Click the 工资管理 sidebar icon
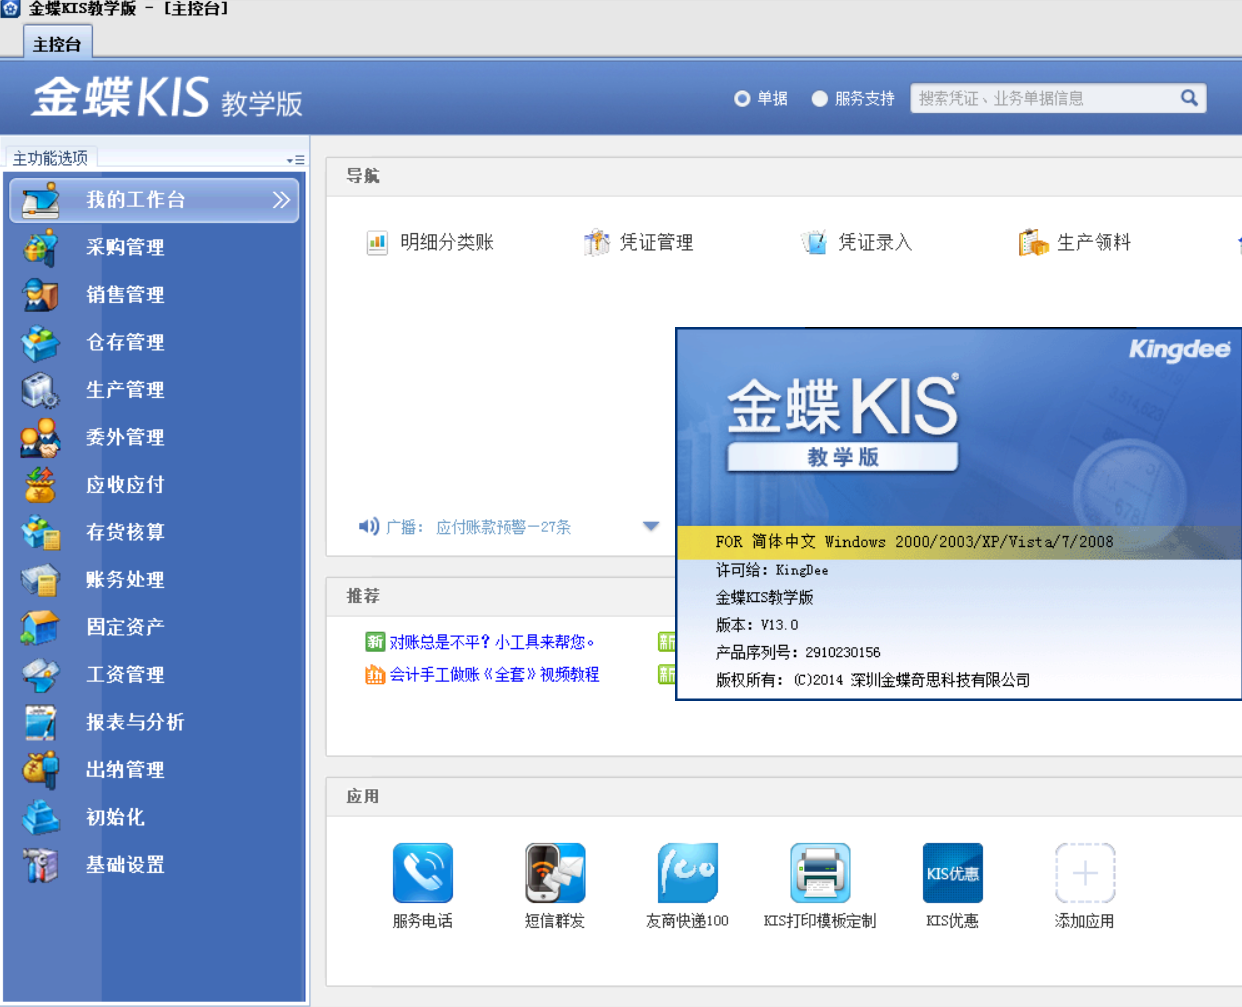This screenshot has width=1242, height=1007. (x=41, y=675)
